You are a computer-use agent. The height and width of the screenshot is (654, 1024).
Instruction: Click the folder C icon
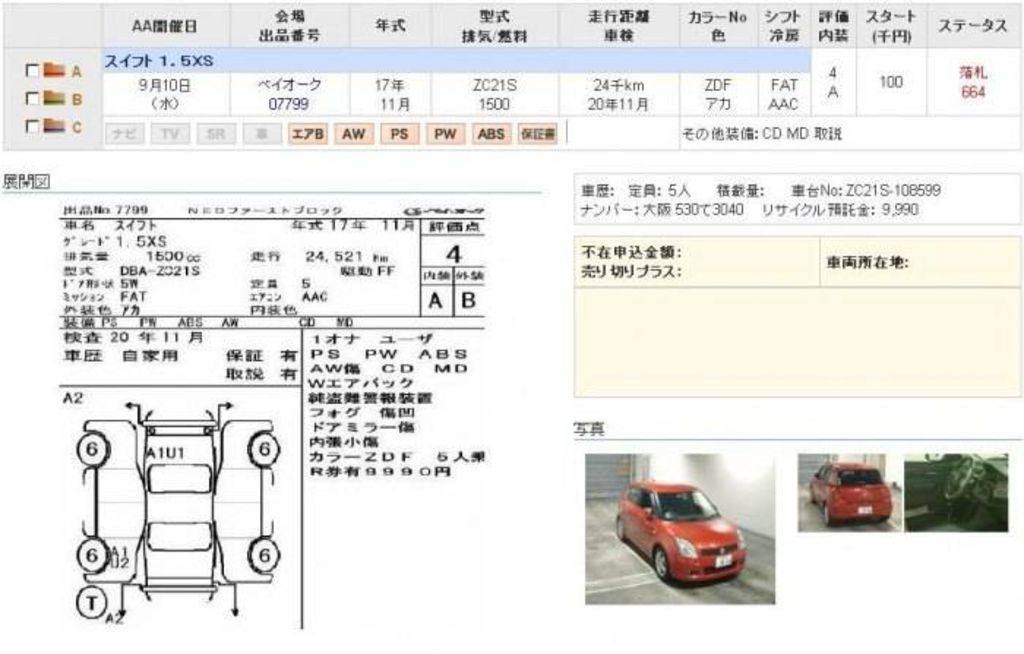[54, 127]
